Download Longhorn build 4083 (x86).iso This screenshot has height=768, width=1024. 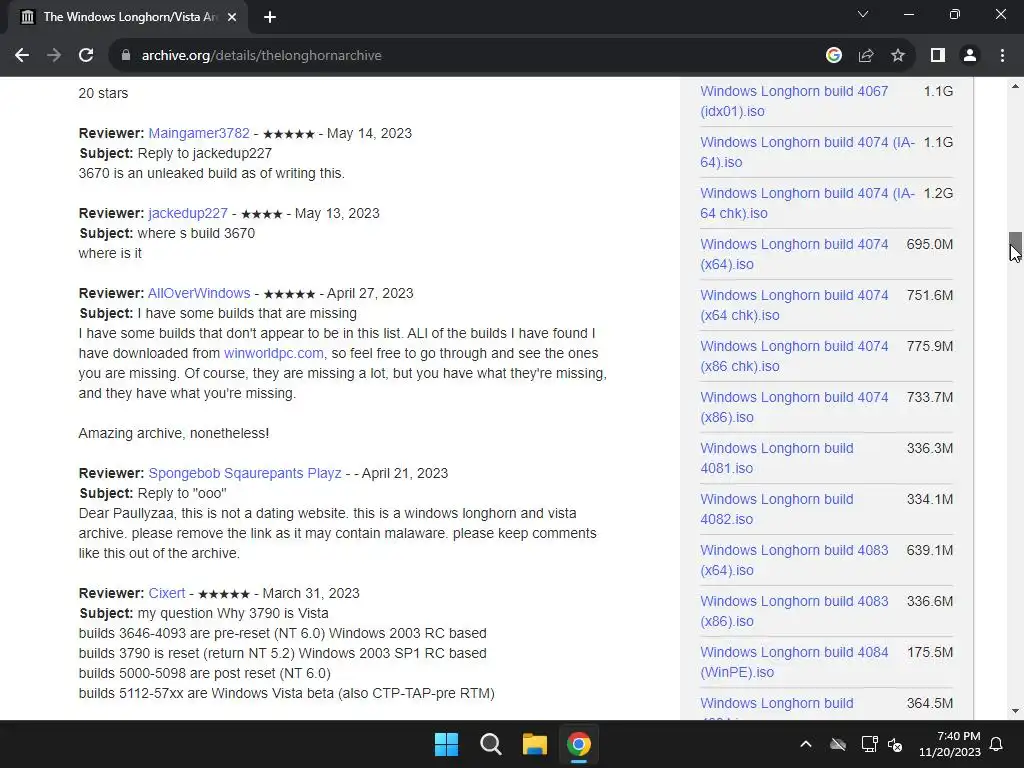coord(794,611)
